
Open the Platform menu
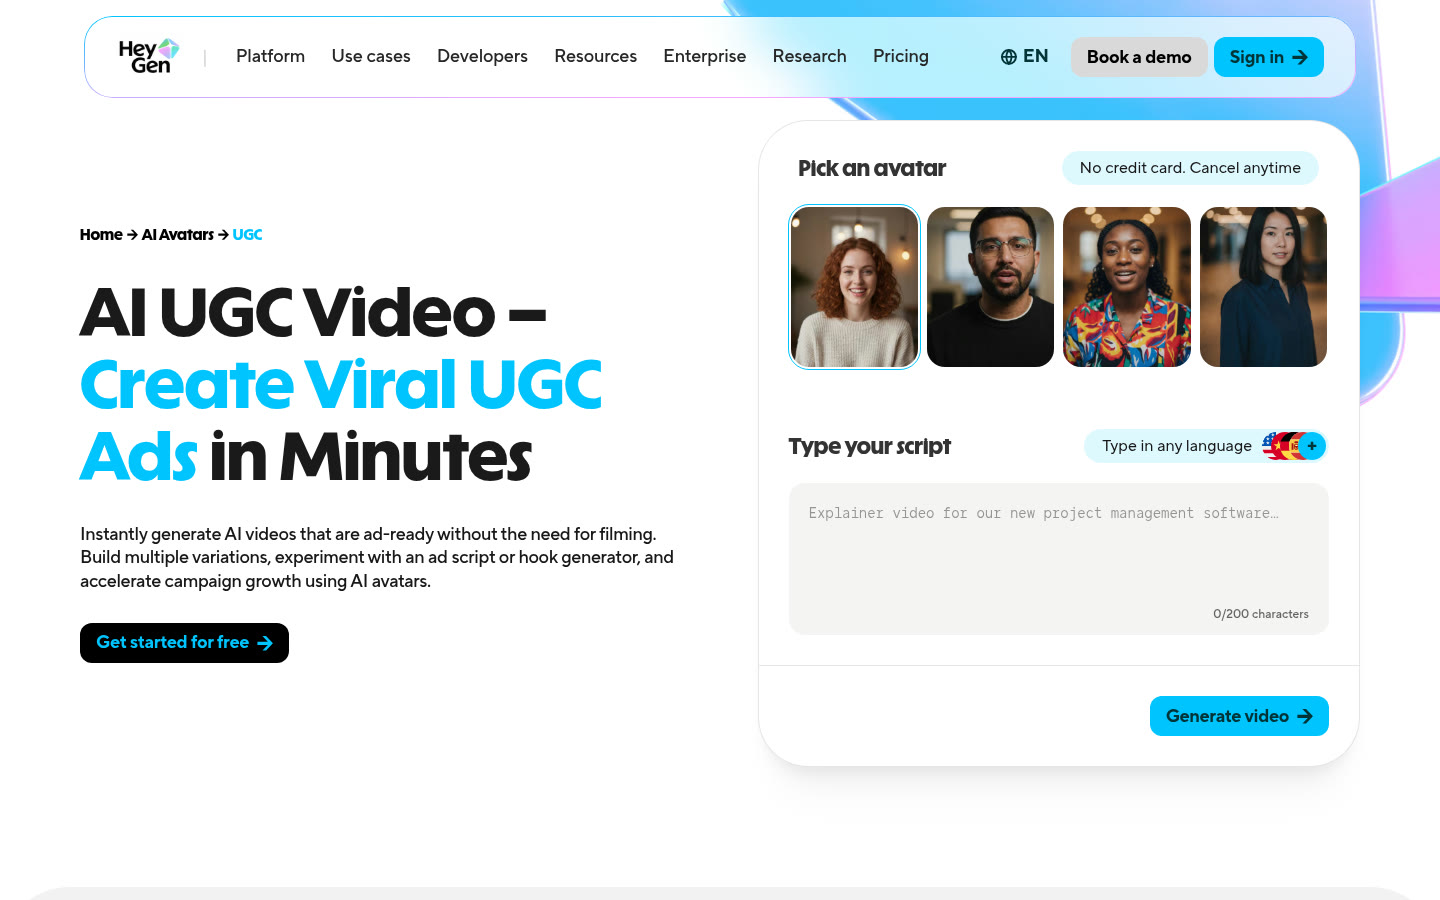coord(270,56)
